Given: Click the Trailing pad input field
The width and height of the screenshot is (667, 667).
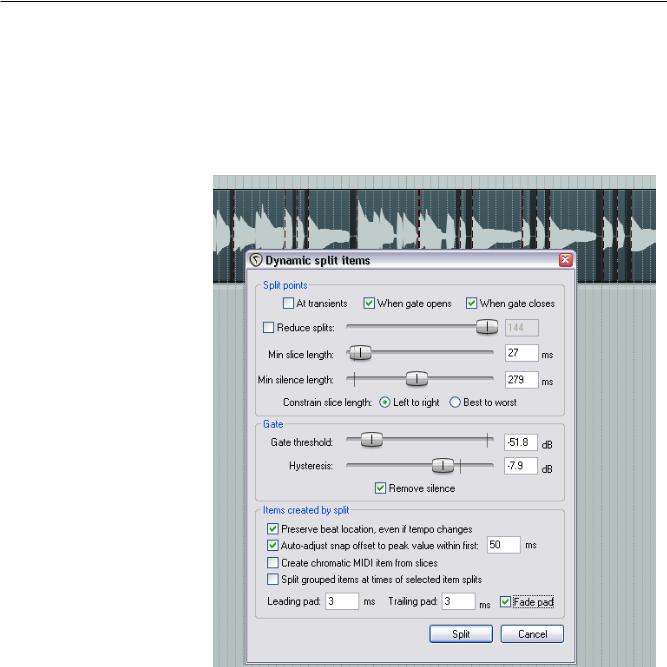Looking at the screenshot, I should (x=458, y=601).
